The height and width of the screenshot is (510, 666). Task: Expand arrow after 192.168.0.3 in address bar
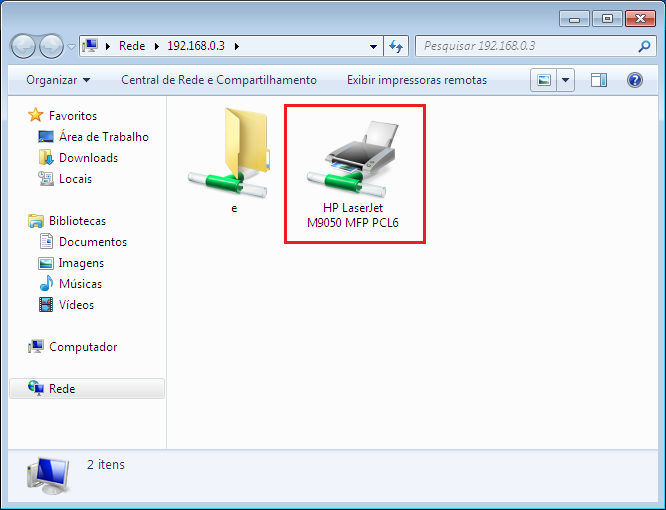point(237,46)
